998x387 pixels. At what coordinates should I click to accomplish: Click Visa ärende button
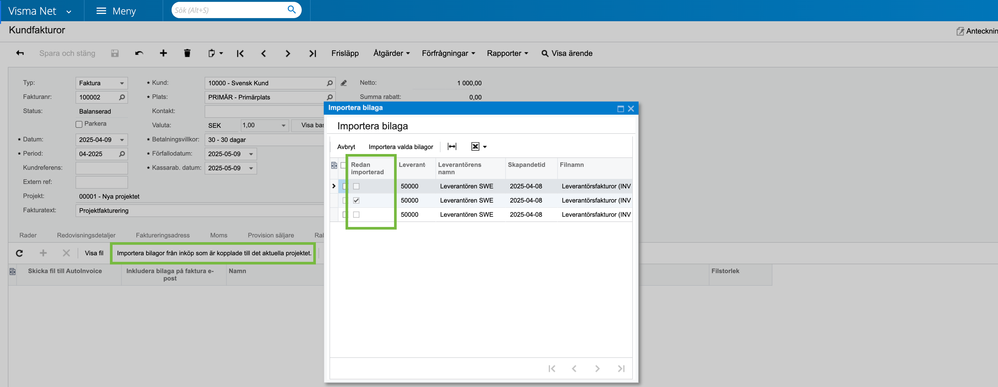tap(566, 53)
